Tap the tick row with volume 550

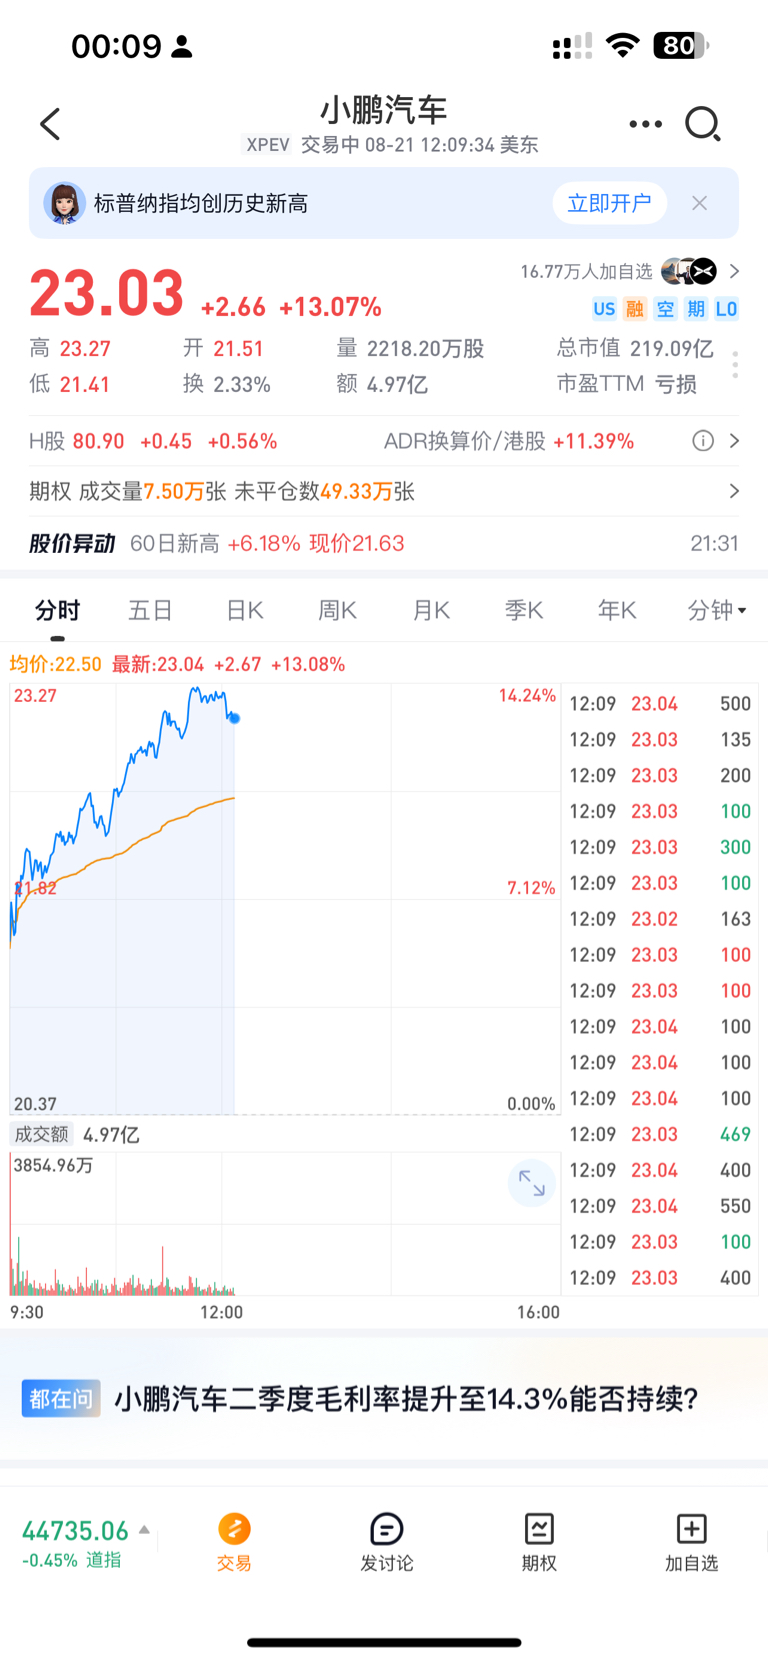[660, 1206]
